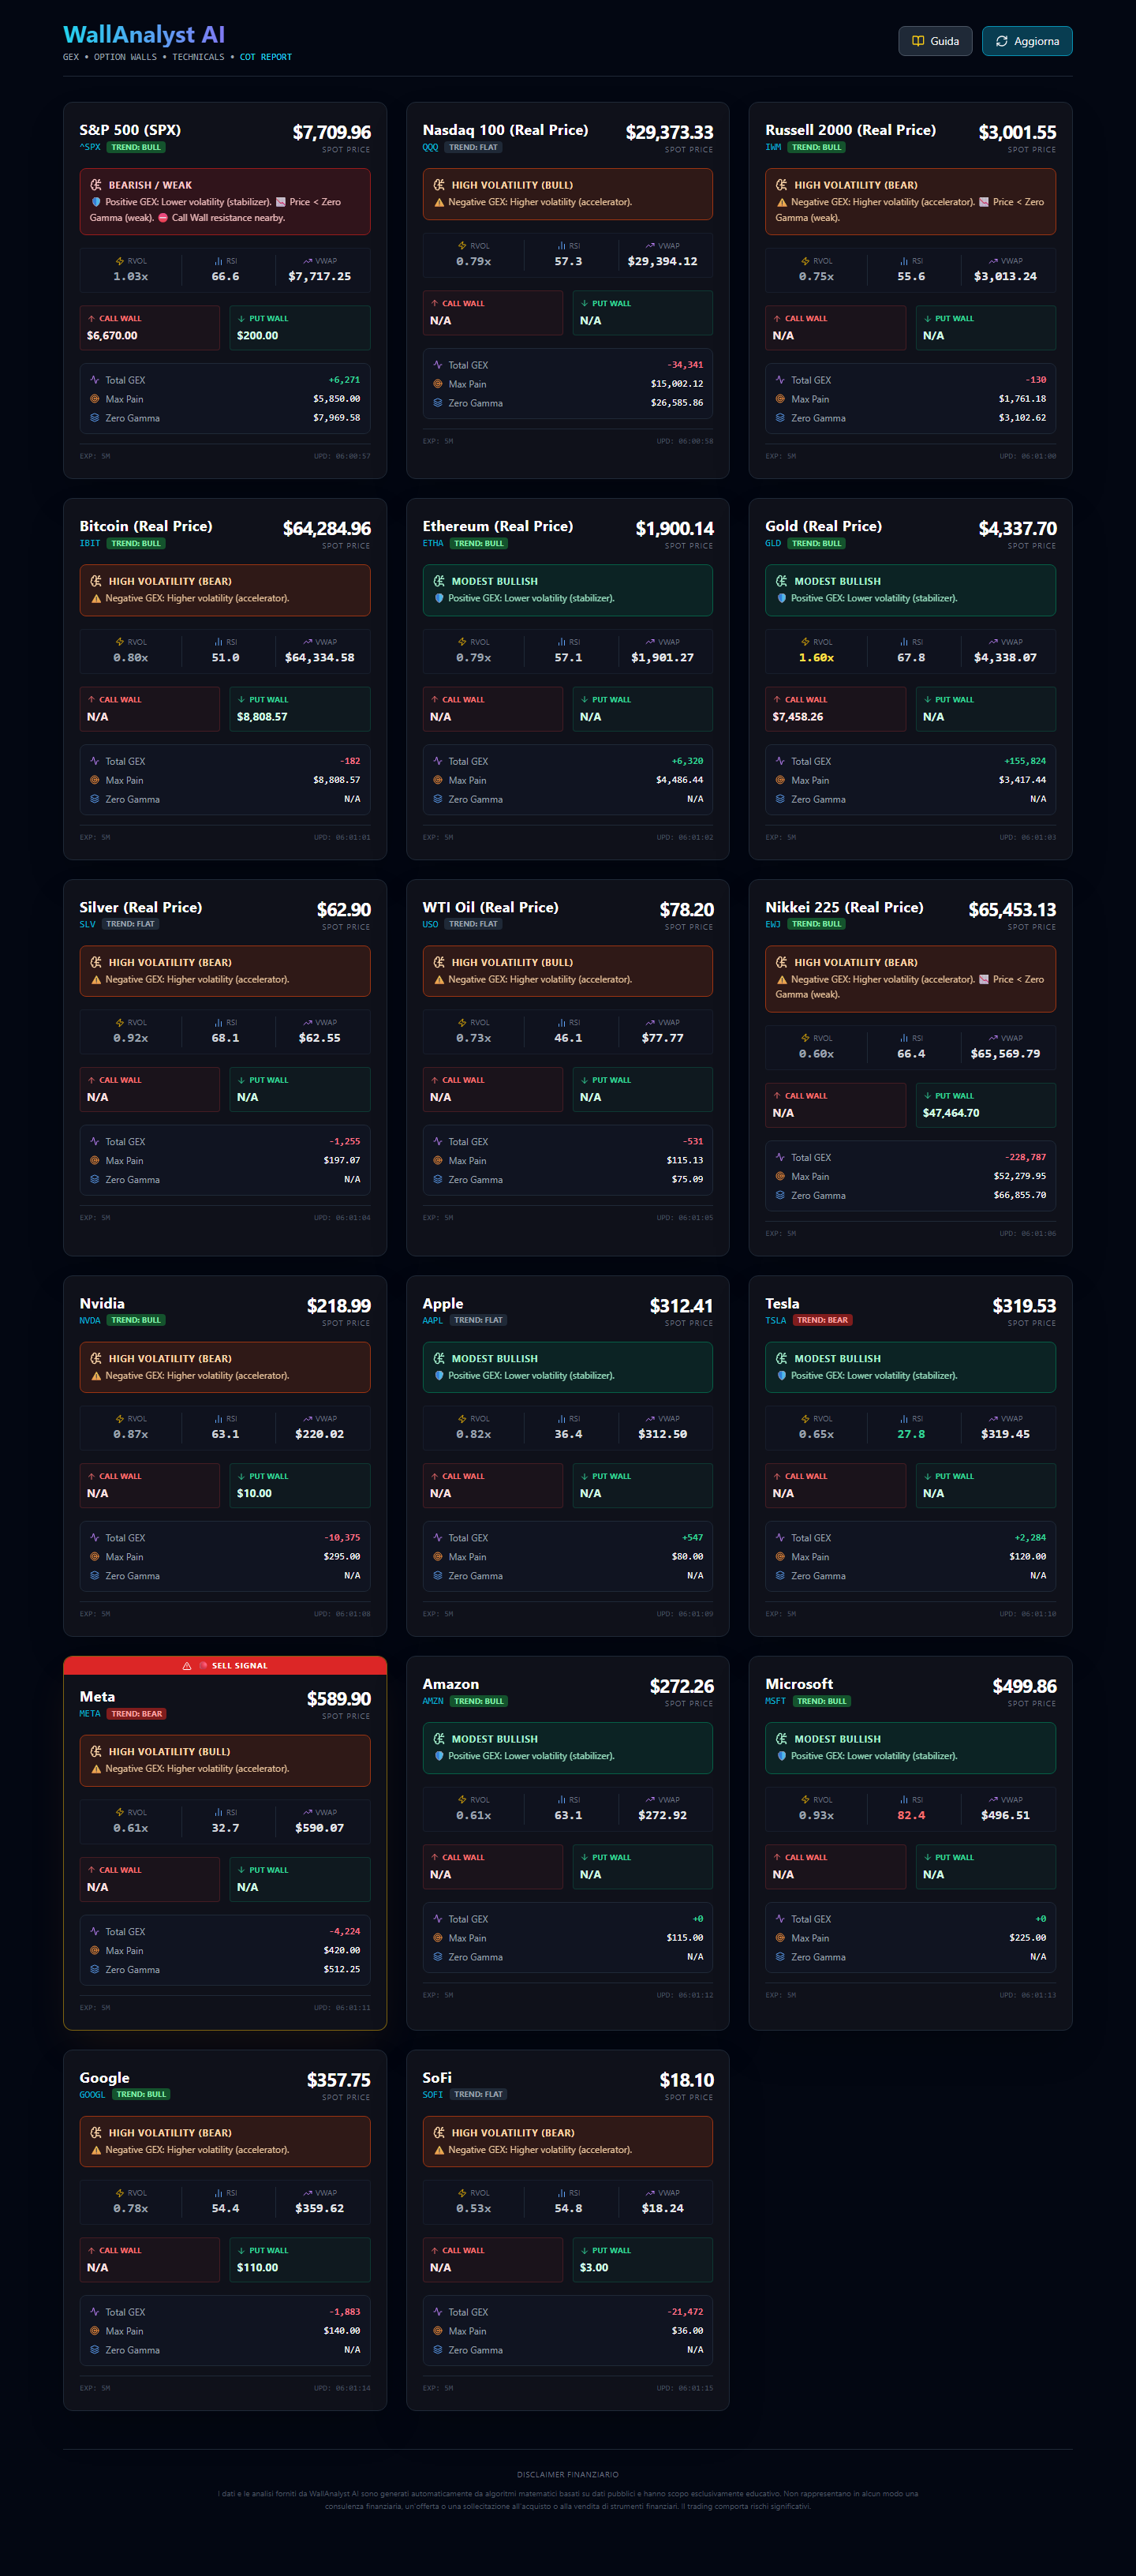The width and height of the screenshot is (1136, 2576).
Task: Click the $7,458.26 Call Wall value in Gold
Action: click(x=798, y=717)
